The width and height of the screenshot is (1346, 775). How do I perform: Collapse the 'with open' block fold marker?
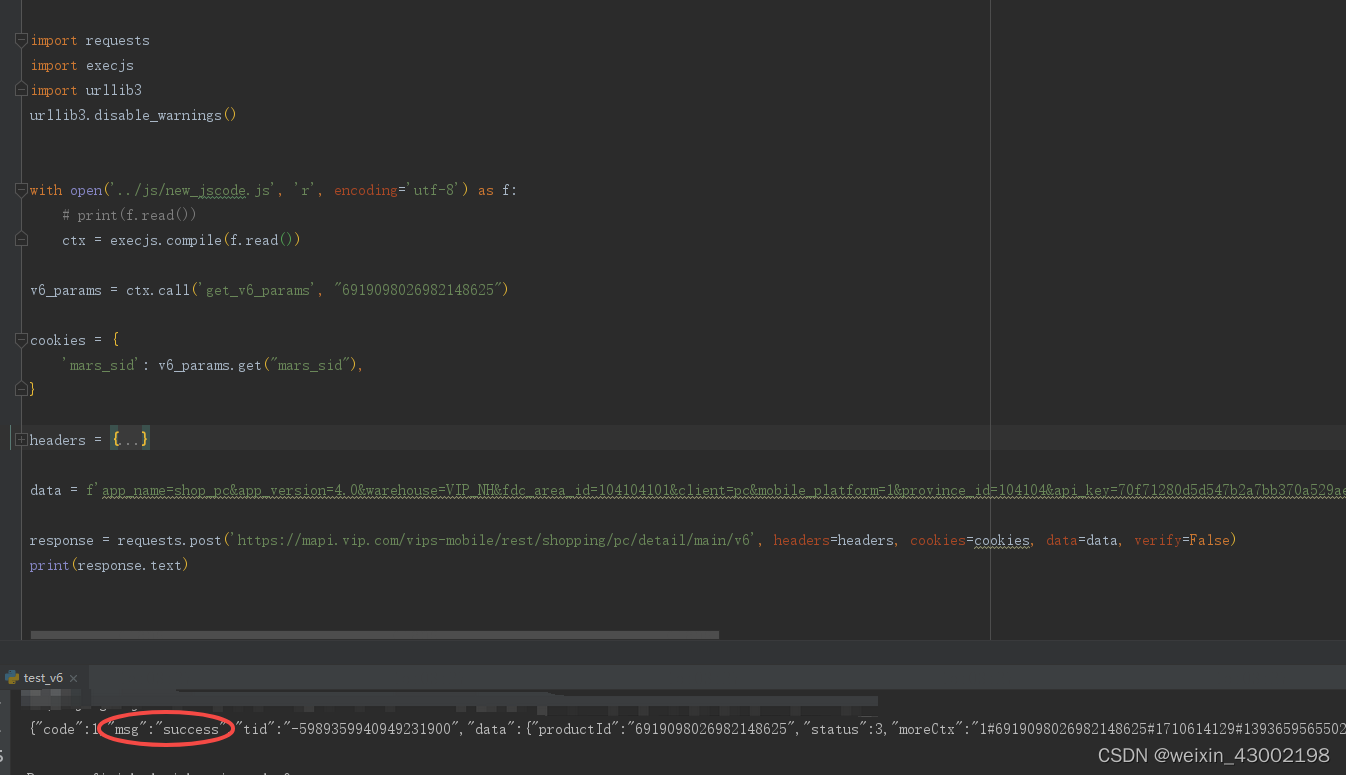(21, 190)
